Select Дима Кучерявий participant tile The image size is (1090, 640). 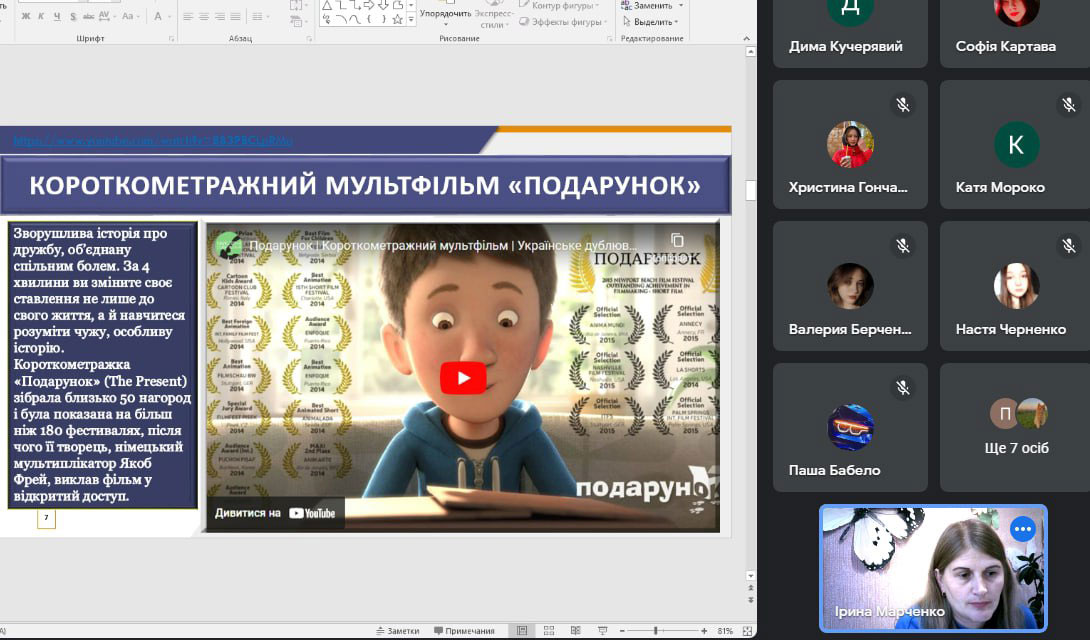[850, 33]
